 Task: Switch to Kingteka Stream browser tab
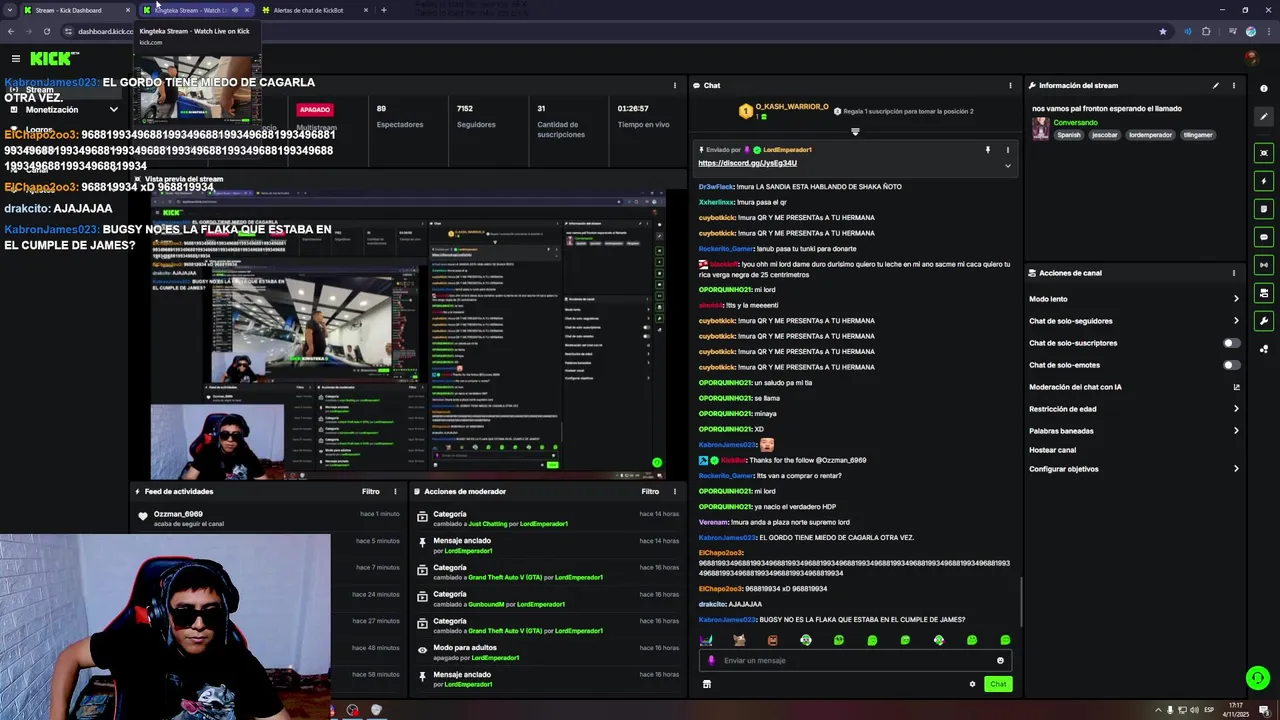pos(196,10)
